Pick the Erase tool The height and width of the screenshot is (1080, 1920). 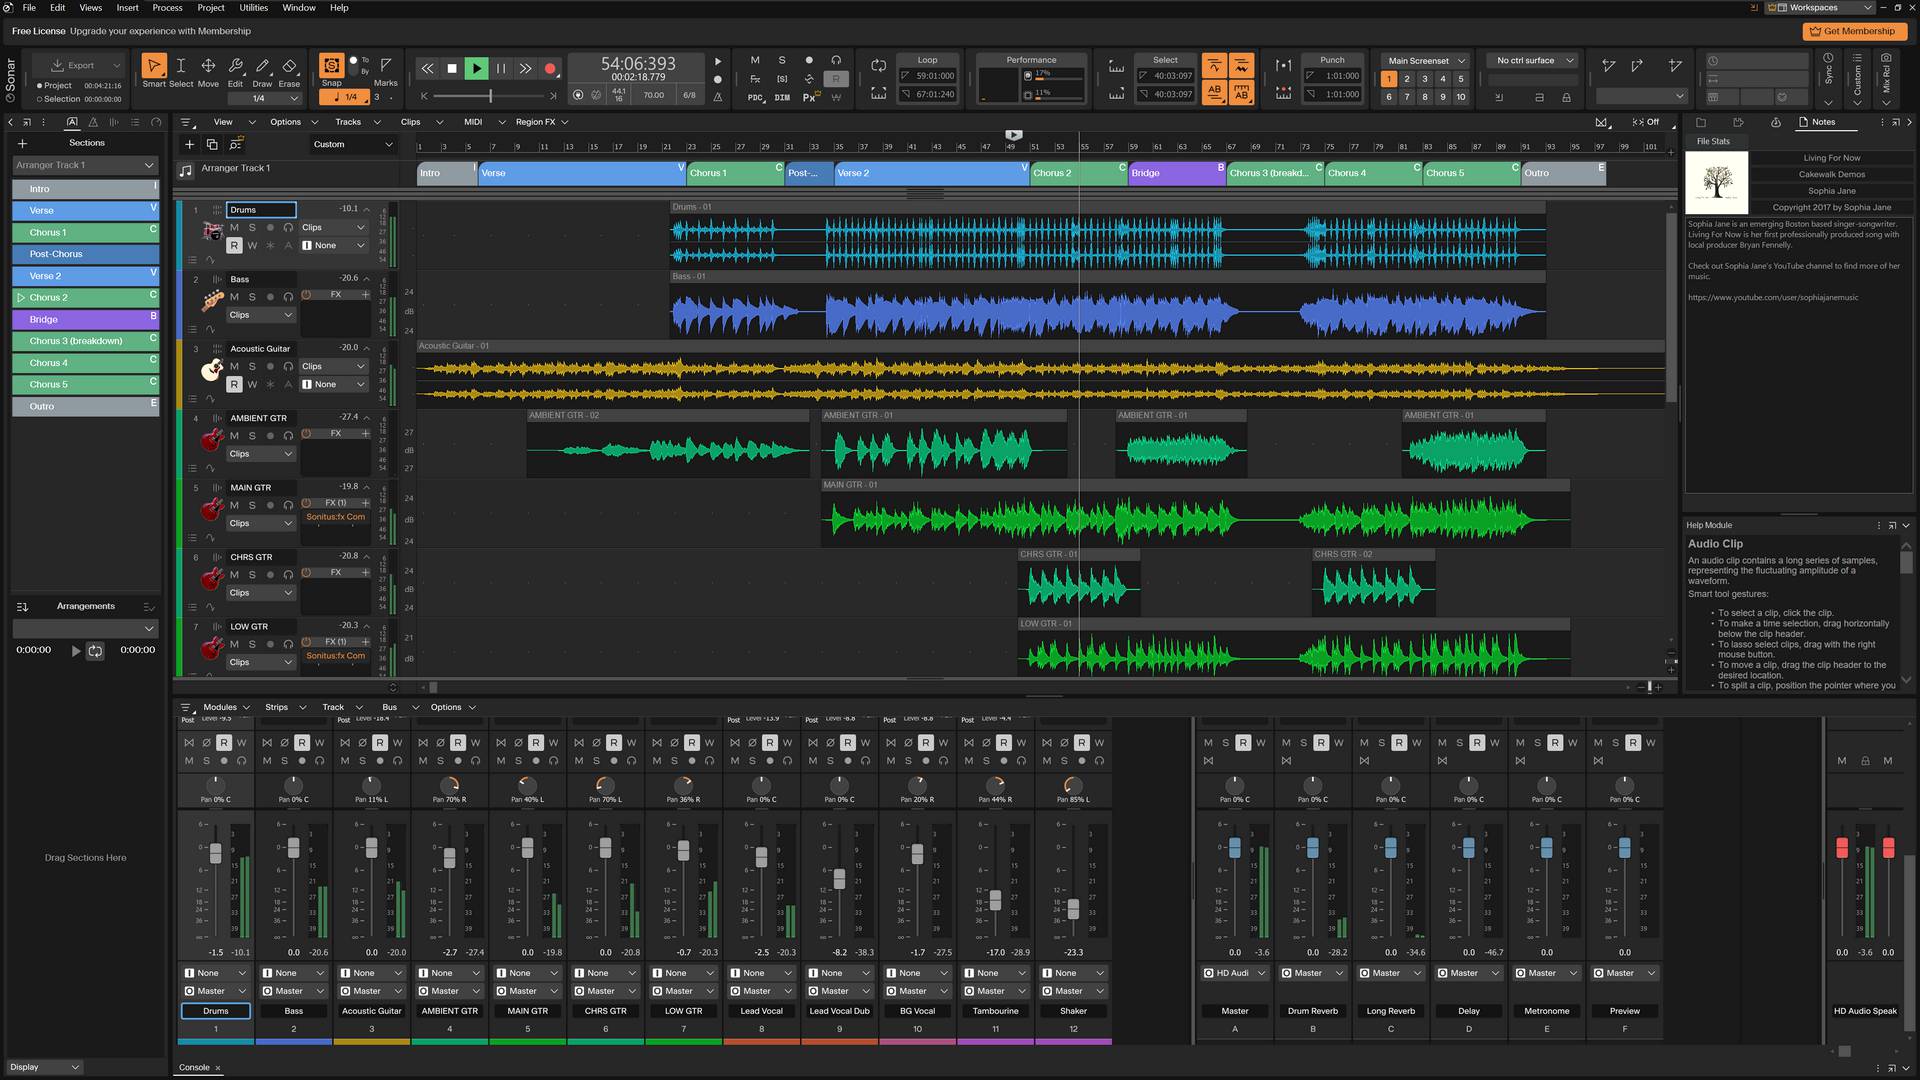[x=289, y=68]
